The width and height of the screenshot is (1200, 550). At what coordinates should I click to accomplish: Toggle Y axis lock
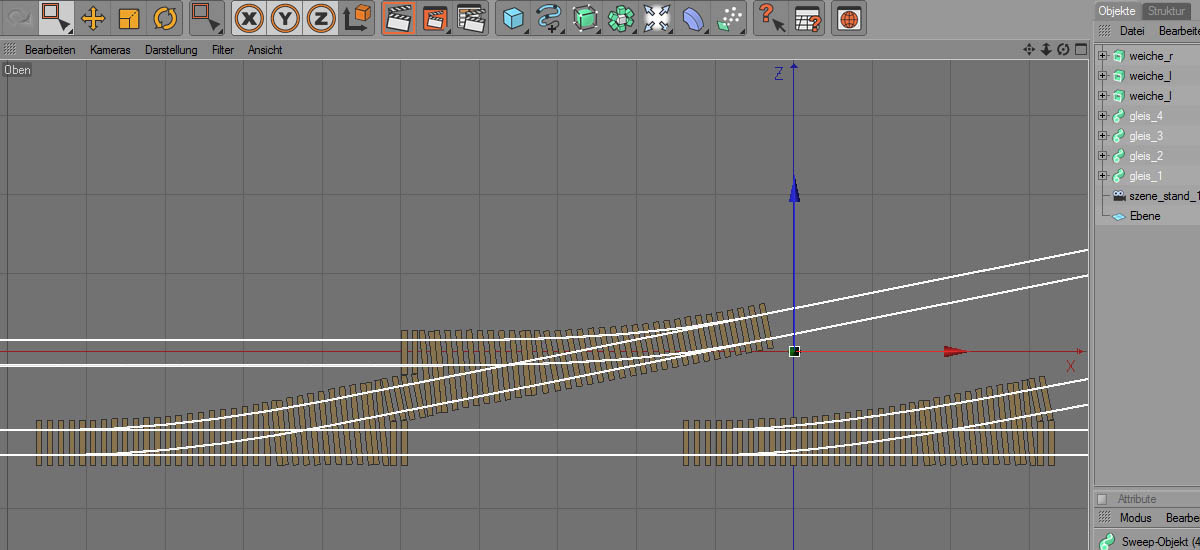[285, 18]
